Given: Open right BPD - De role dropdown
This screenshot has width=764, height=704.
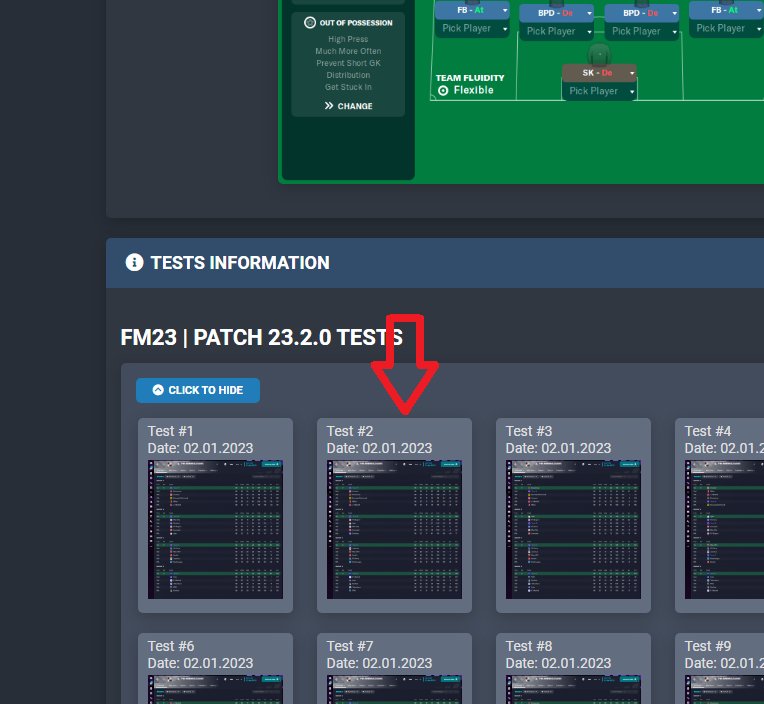Looking at the screenshot, I should (x=642, y=13).
